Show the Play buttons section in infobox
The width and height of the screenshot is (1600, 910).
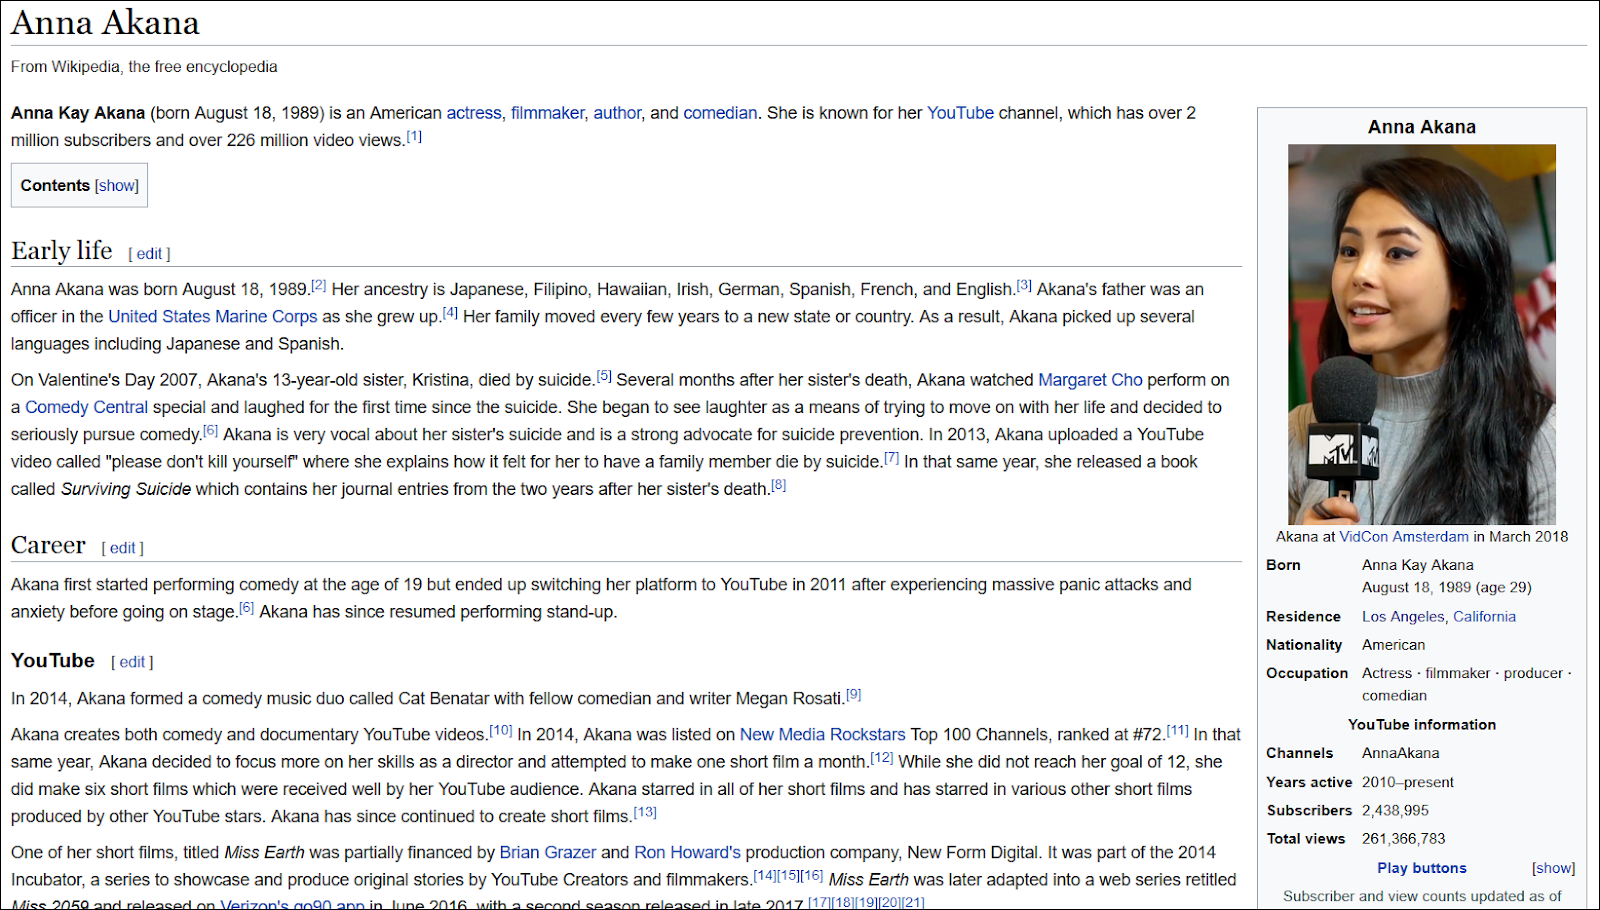click(1553, 868)
